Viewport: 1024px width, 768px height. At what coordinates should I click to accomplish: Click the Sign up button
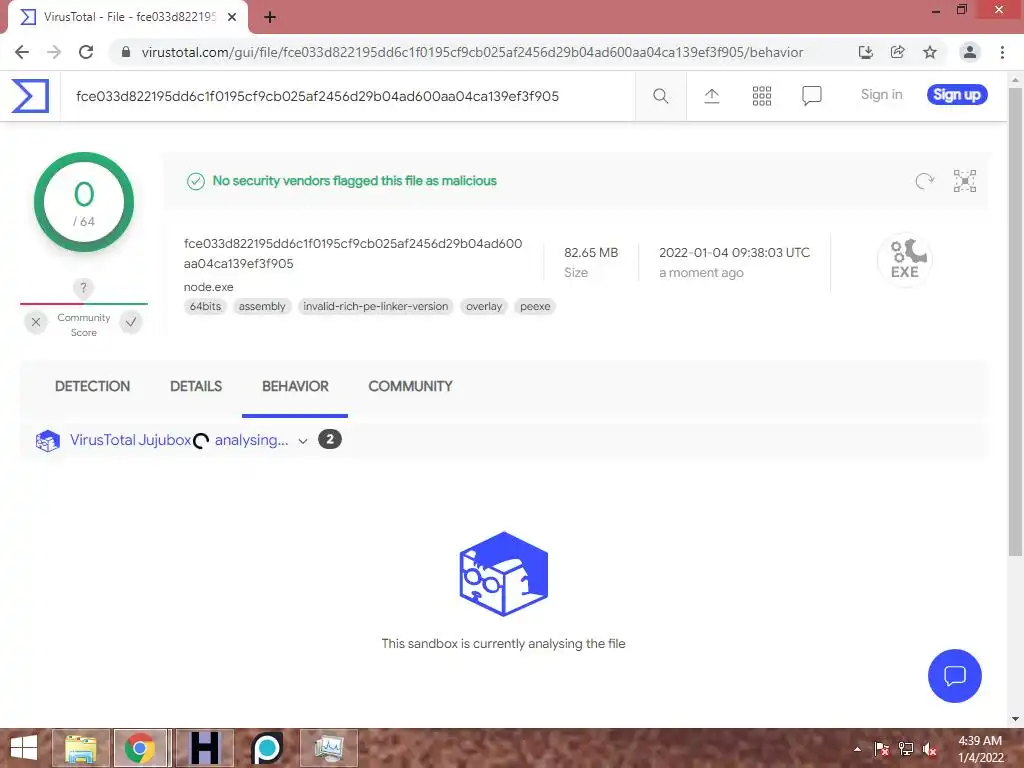(x=957, y=95)
